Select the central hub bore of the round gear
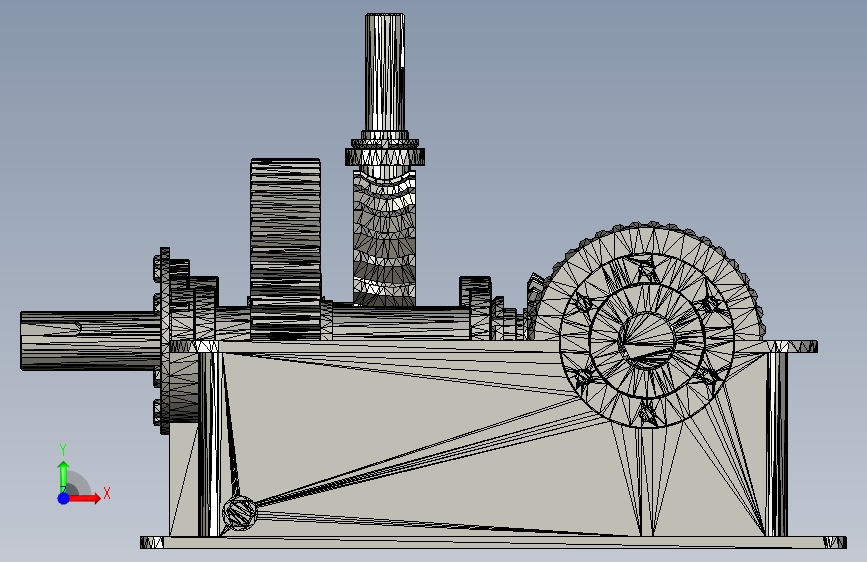867x562 pixels. [647, 340]
